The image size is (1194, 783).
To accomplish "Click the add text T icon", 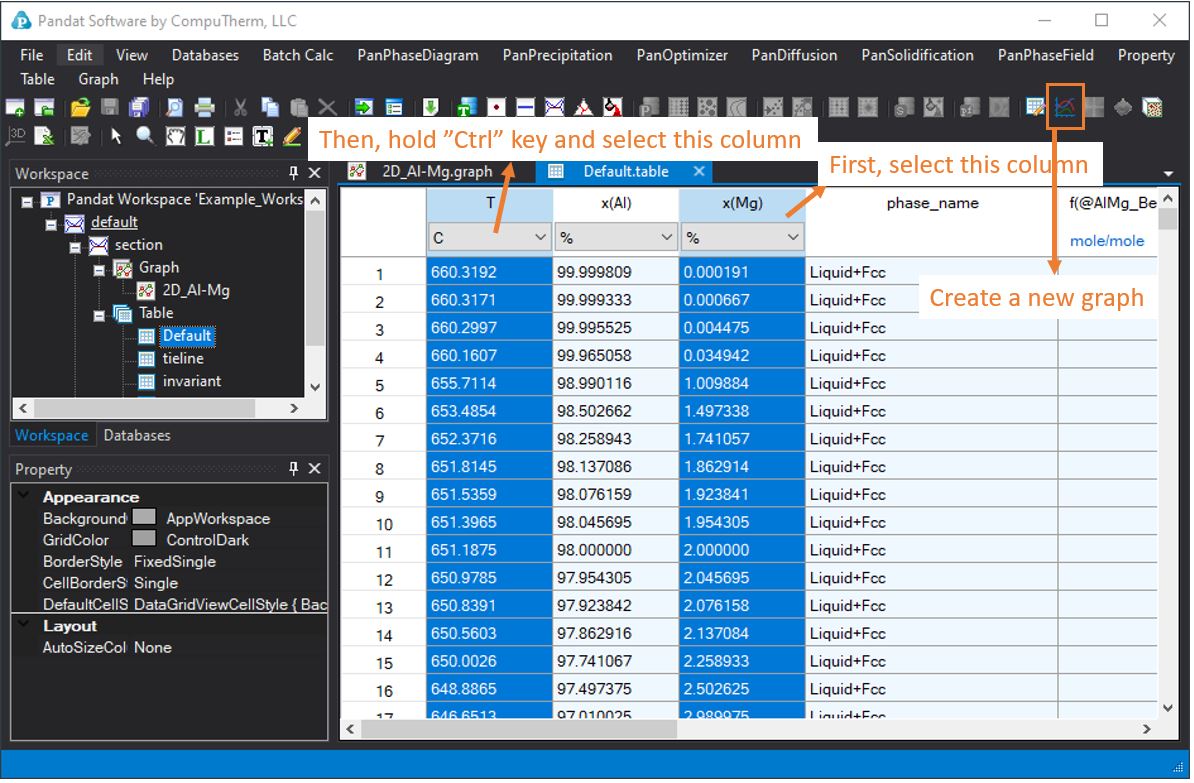I will (x=263, y=136).
